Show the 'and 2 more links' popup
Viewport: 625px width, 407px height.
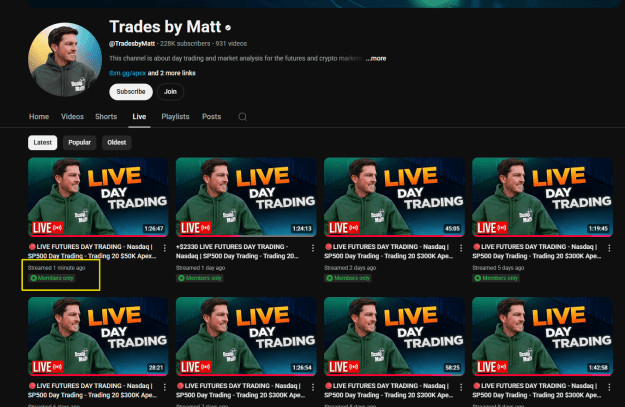171,73
